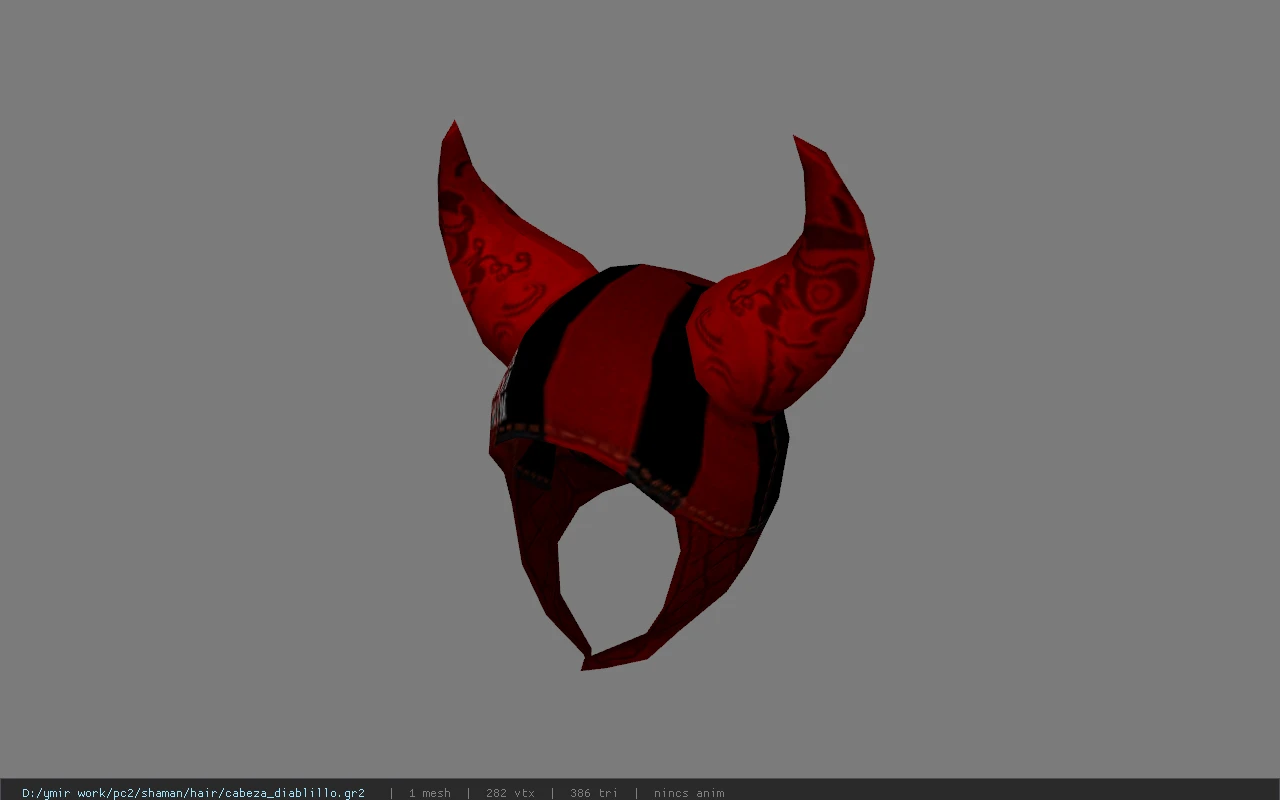Click the red devil-horned hat model
Image resolution: width=1280 pixels, height=800 pixels.
655,395
